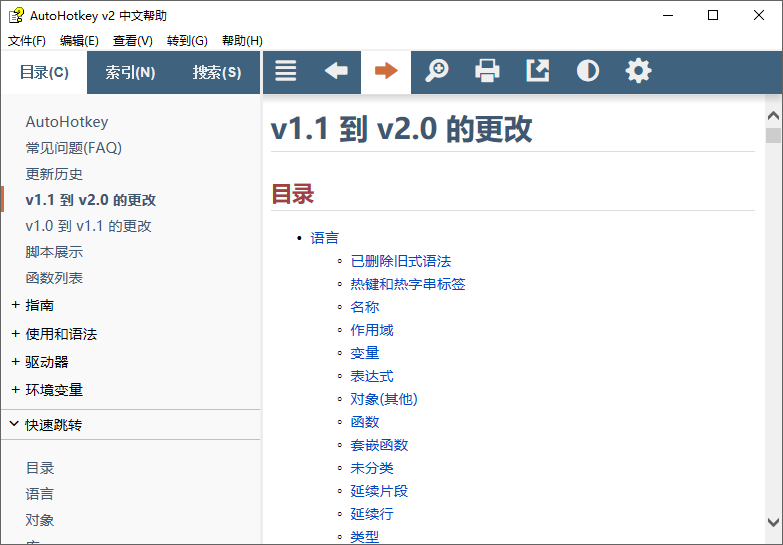Click the 语言 link in page contents

pyautogui.click(x=325, y=238)
